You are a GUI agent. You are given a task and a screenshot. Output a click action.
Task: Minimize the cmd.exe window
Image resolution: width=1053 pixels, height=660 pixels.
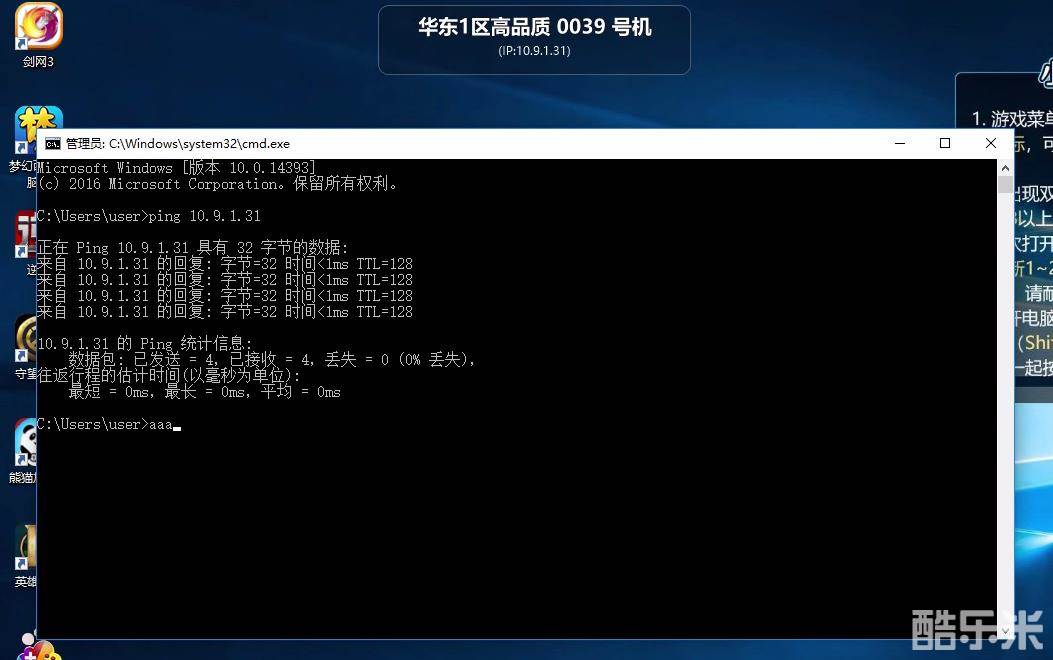(899, 144)
